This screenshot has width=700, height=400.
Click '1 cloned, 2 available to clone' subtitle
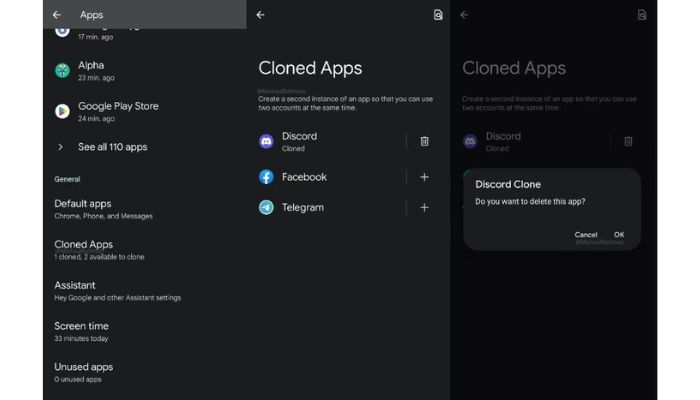(x=99, y=257)
